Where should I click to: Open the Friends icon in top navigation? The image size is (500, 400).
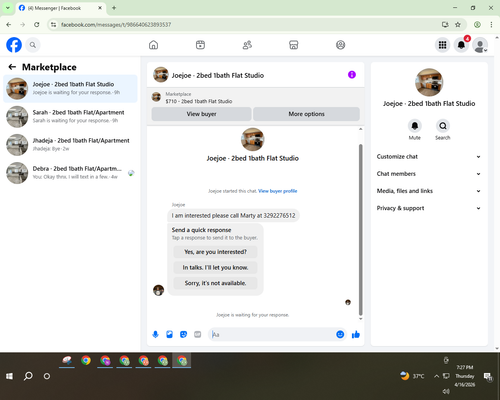(247, 45)
